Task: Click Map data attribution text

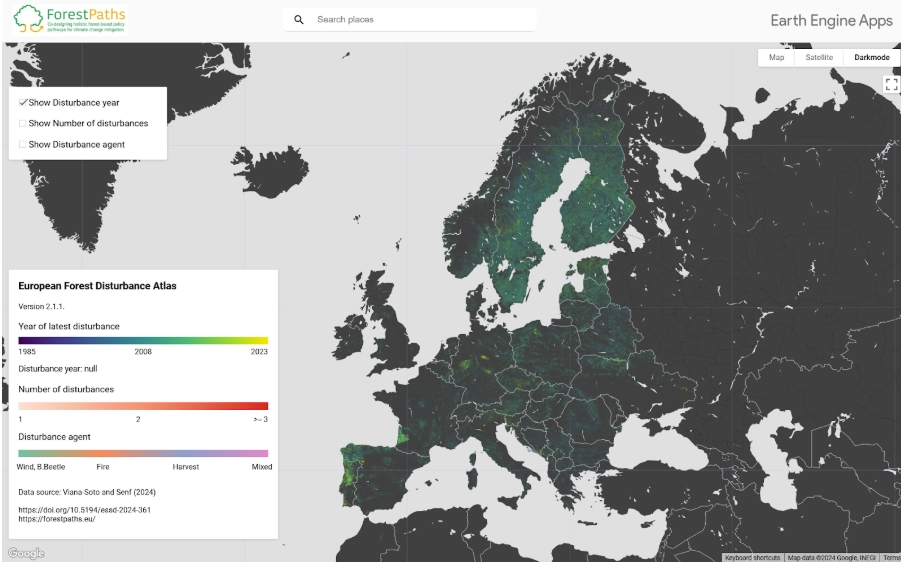Action: 831,558
